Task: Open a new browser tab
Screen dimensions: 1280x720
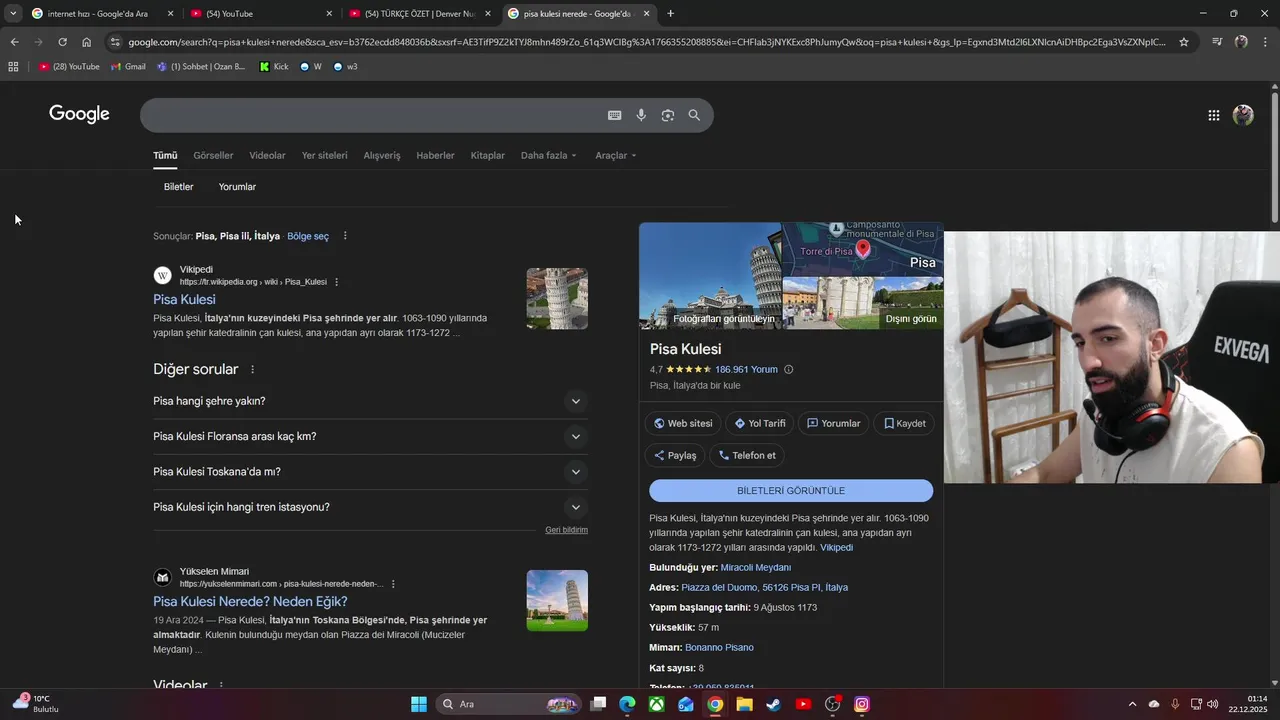Action: 670,13
